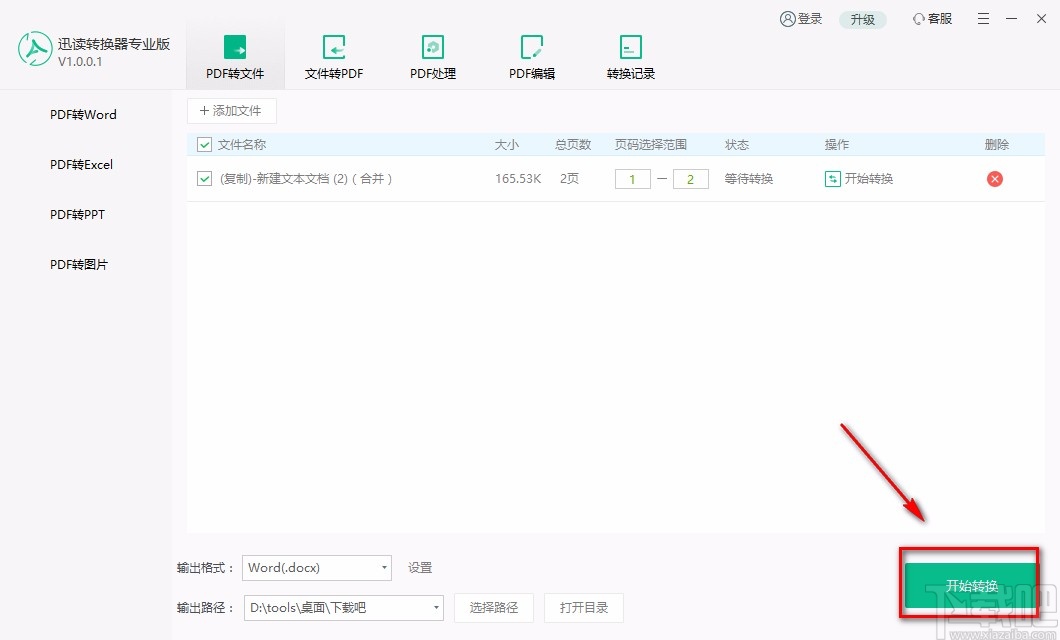Toggle the 文件名称 select-all checkbox
1060x640 pixels.
[x=203, y=144]
